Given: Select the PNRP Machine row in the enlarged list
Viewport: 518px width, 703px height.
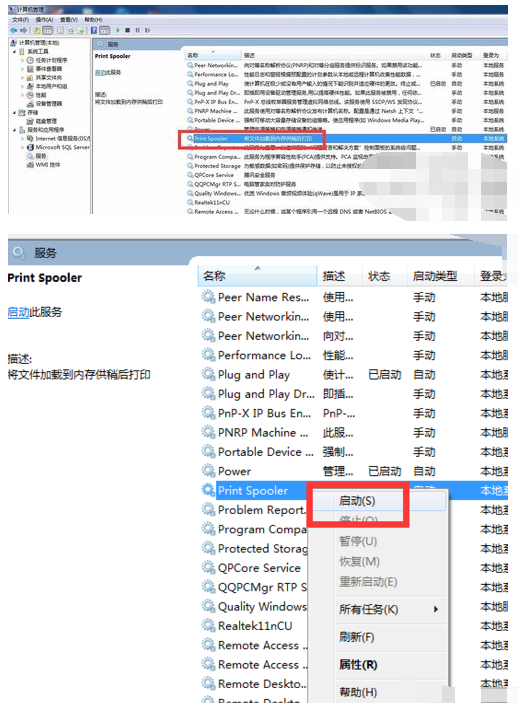Looking at the screenshot, I should pyautogui.click(x=354, y=432).
